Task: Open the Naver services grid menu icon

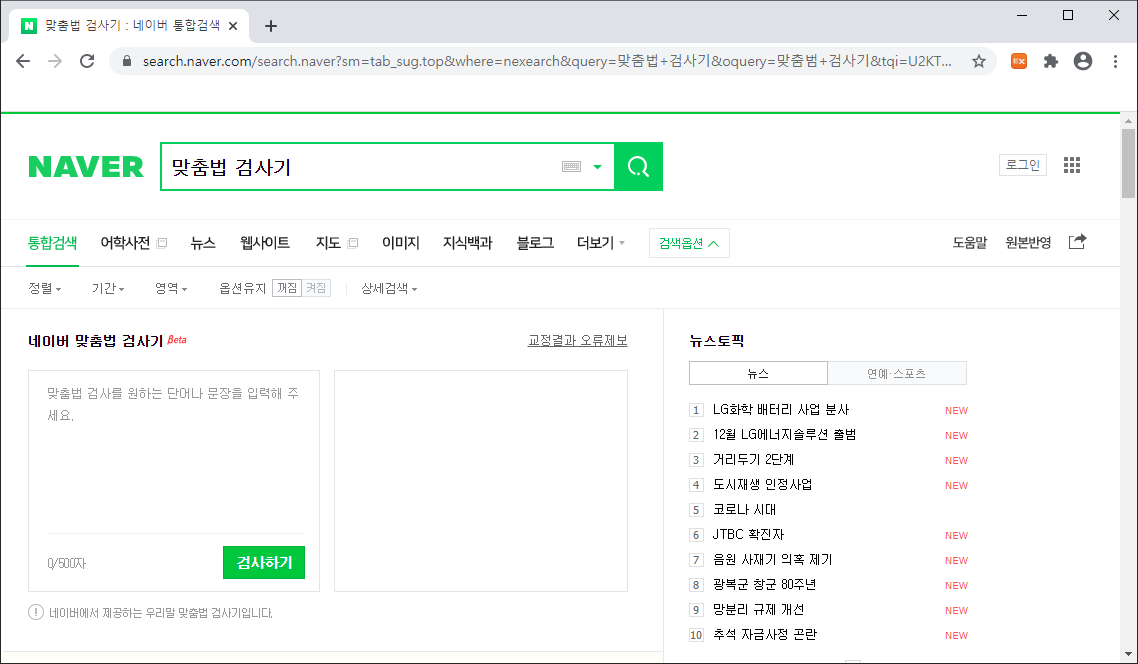Action: [x=1072, y=165]
